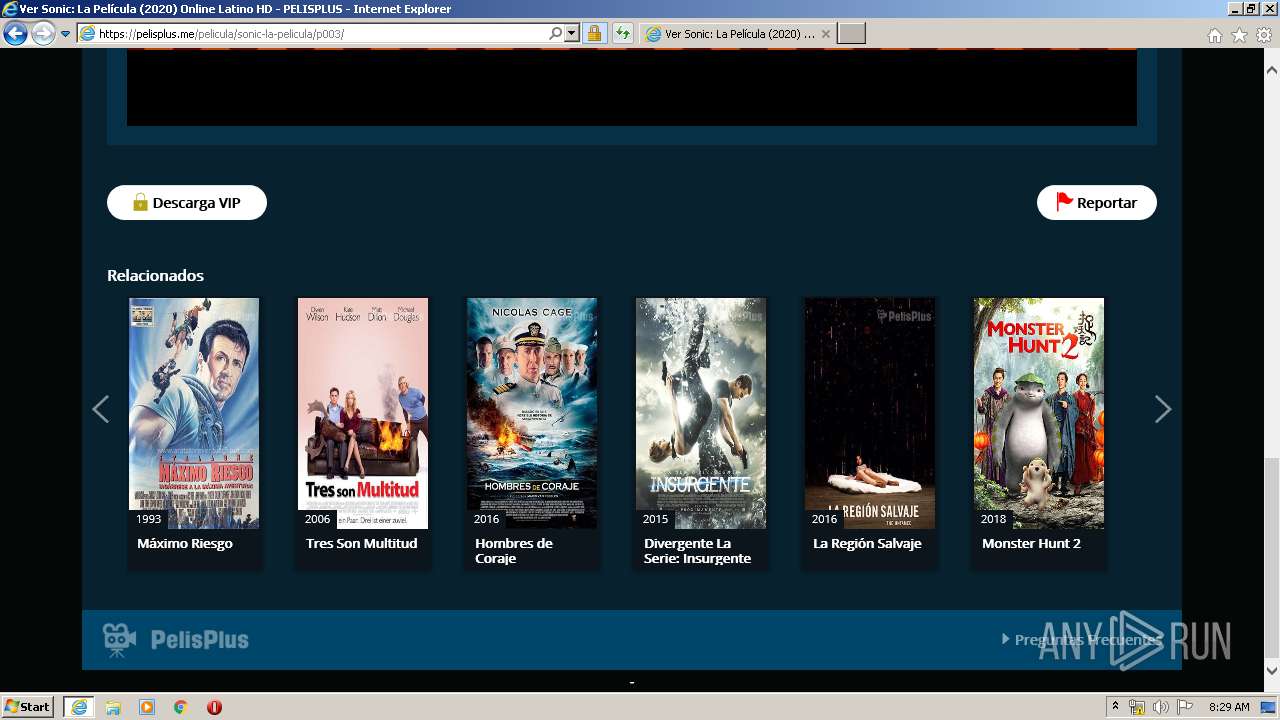1280x720 pixels.
Task: Open the media player taskbar icon
Action: [x=147, y=707]
